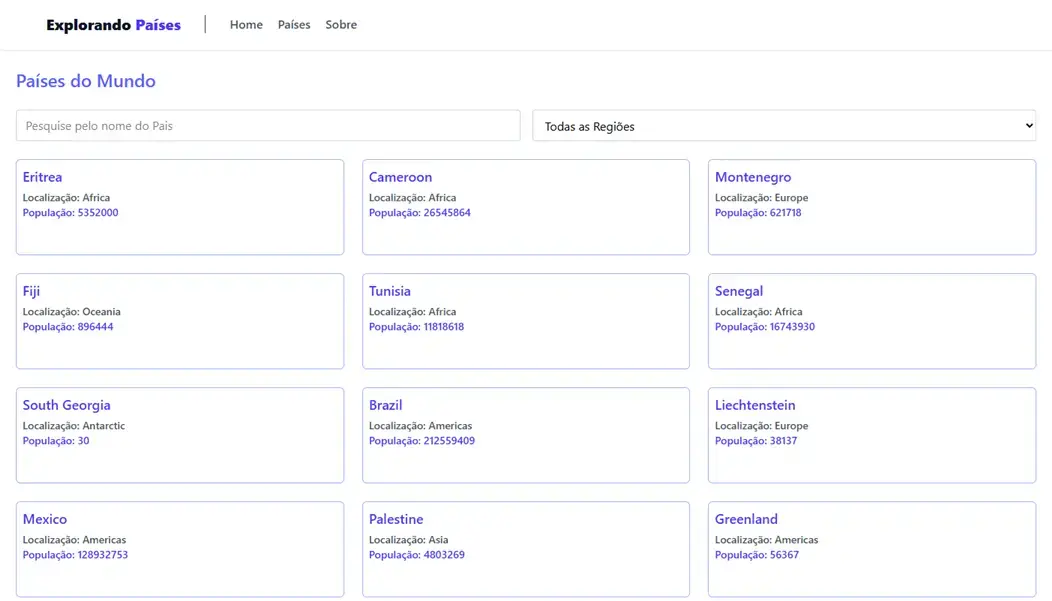
Task: Select the Mexico country card
Action: pyautogui.click(x=180, y=549)
